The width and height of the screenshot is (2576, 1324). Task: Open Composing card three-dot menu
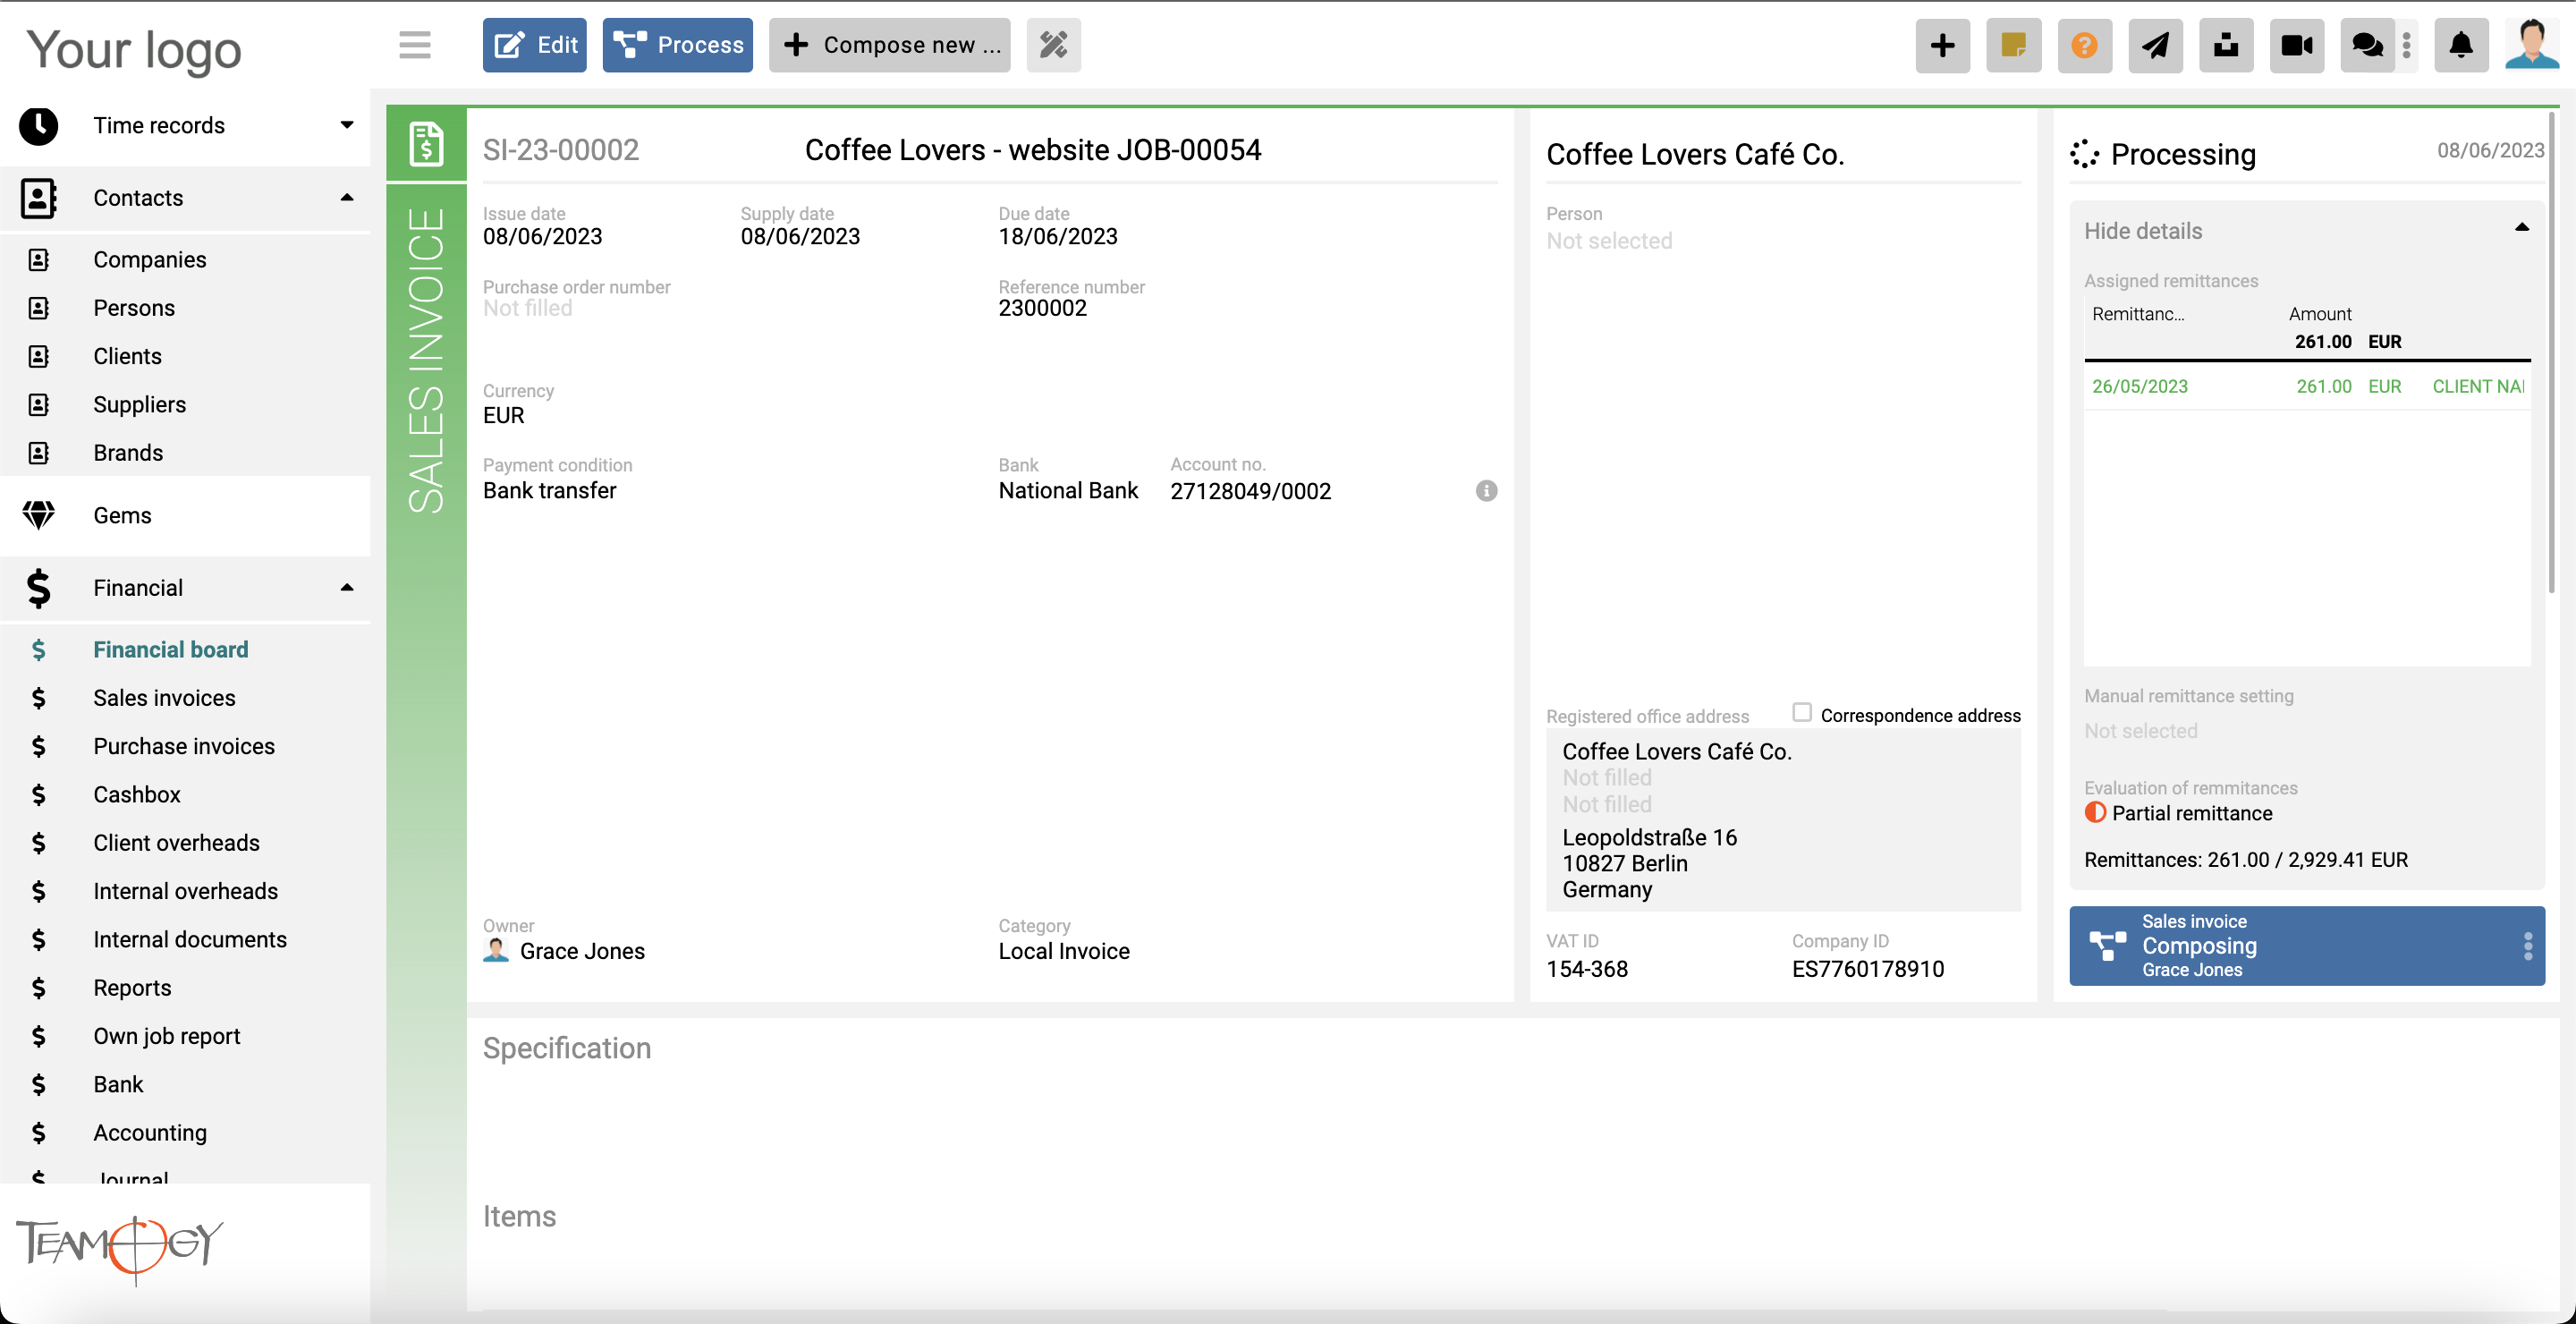2527,946
